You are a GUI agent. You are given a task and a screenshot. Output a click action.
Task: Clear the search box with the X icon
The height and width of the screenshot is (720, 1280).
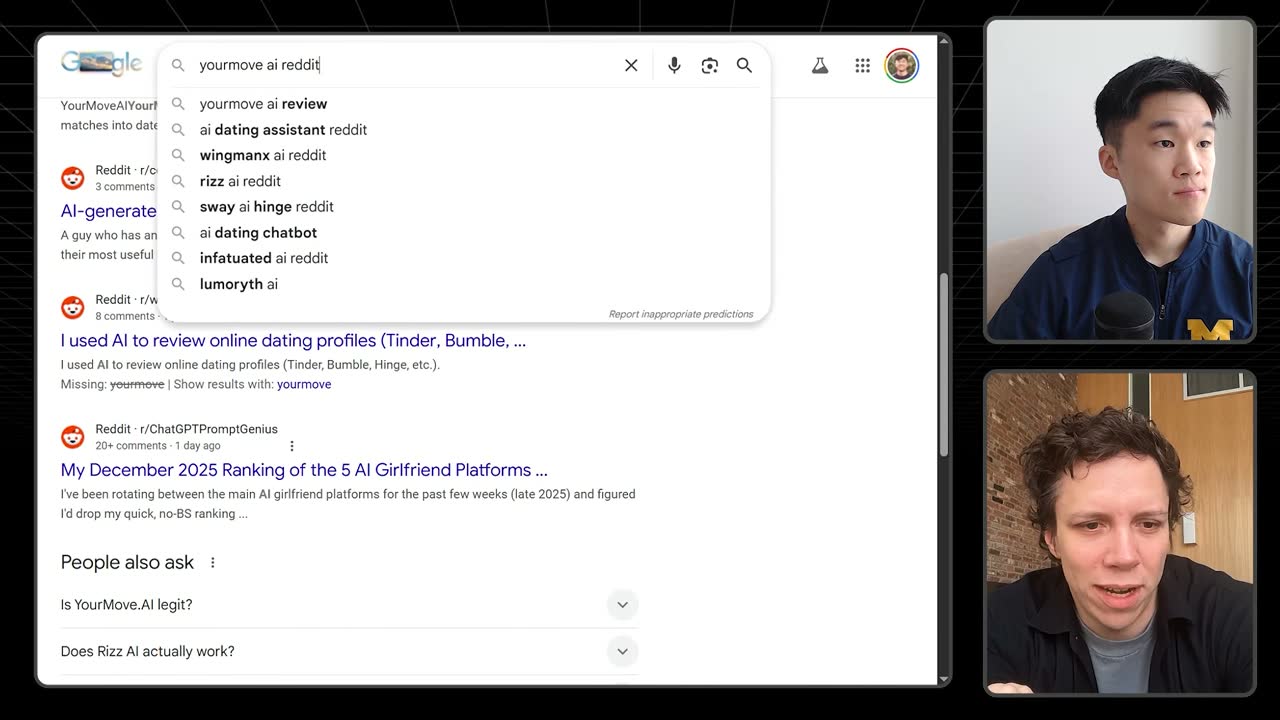[631, 65]
